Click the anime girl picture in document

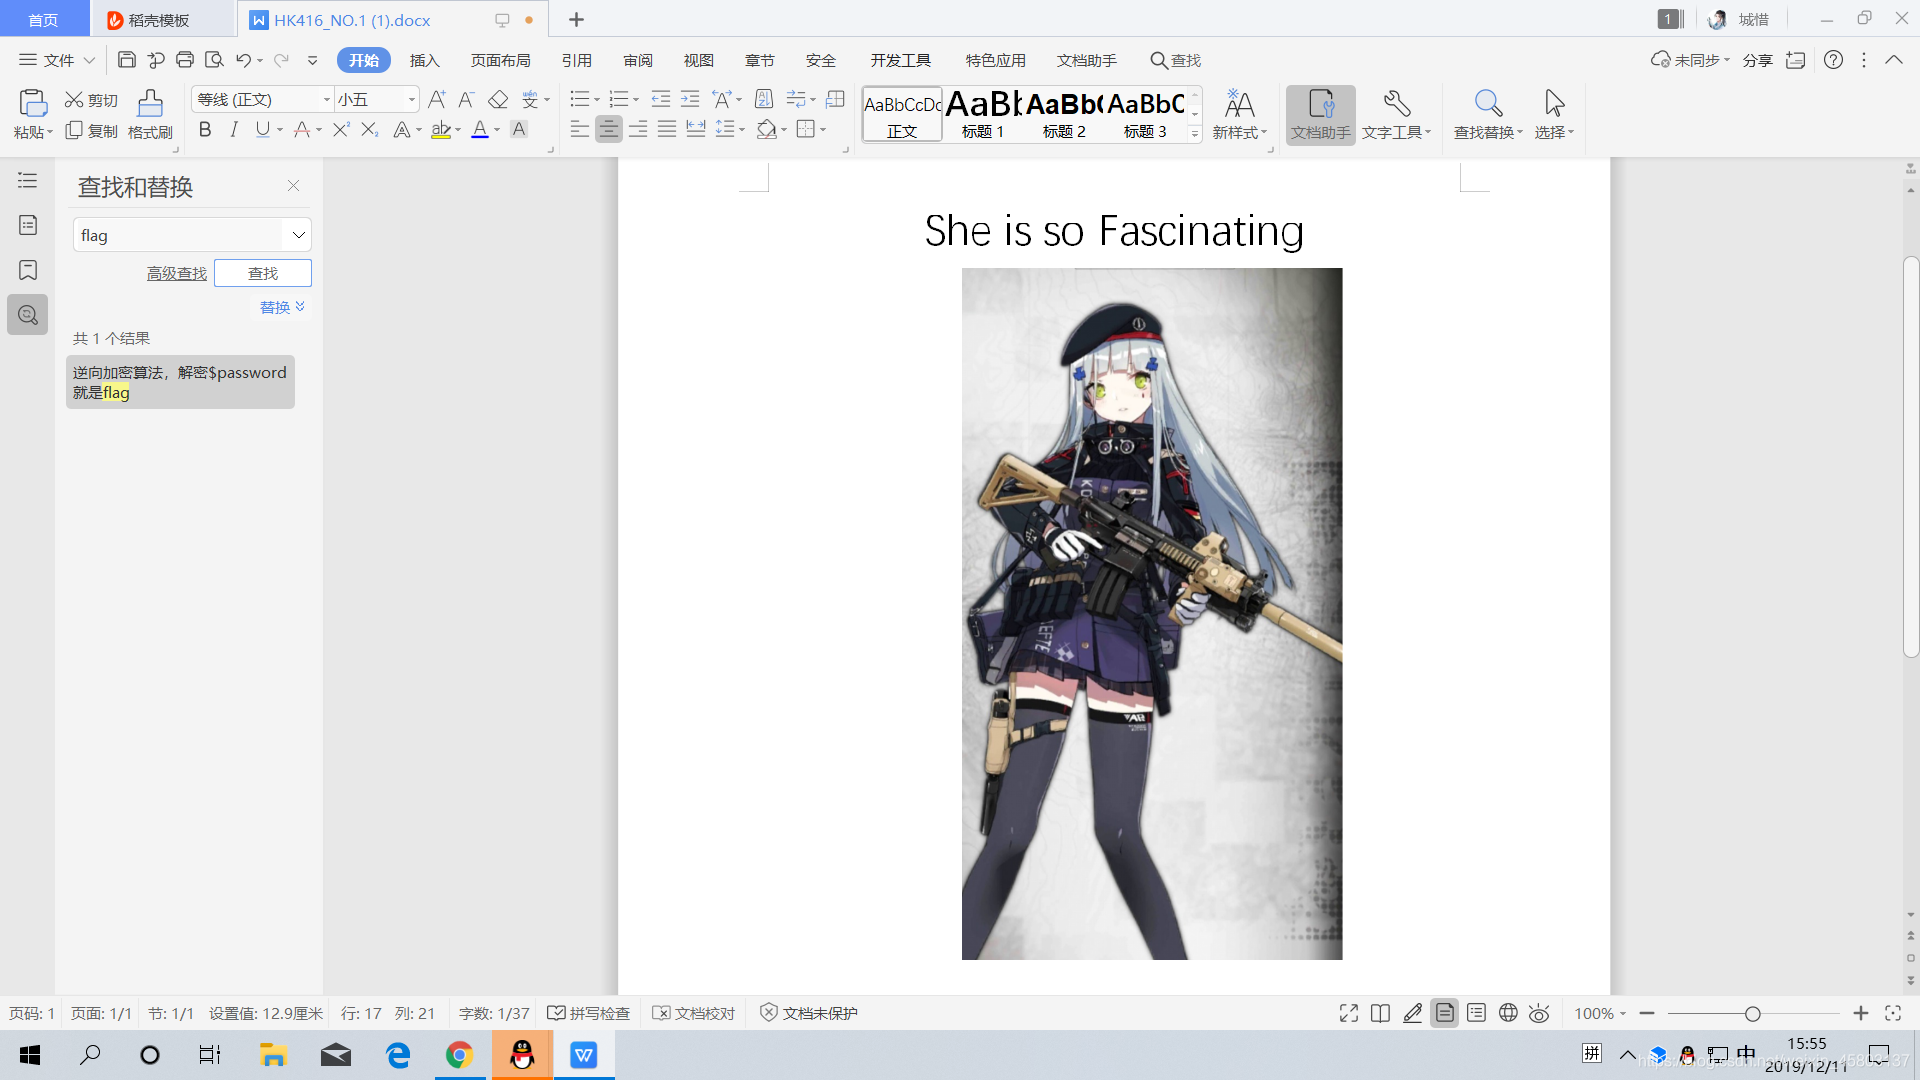(x=1152, y=614)
